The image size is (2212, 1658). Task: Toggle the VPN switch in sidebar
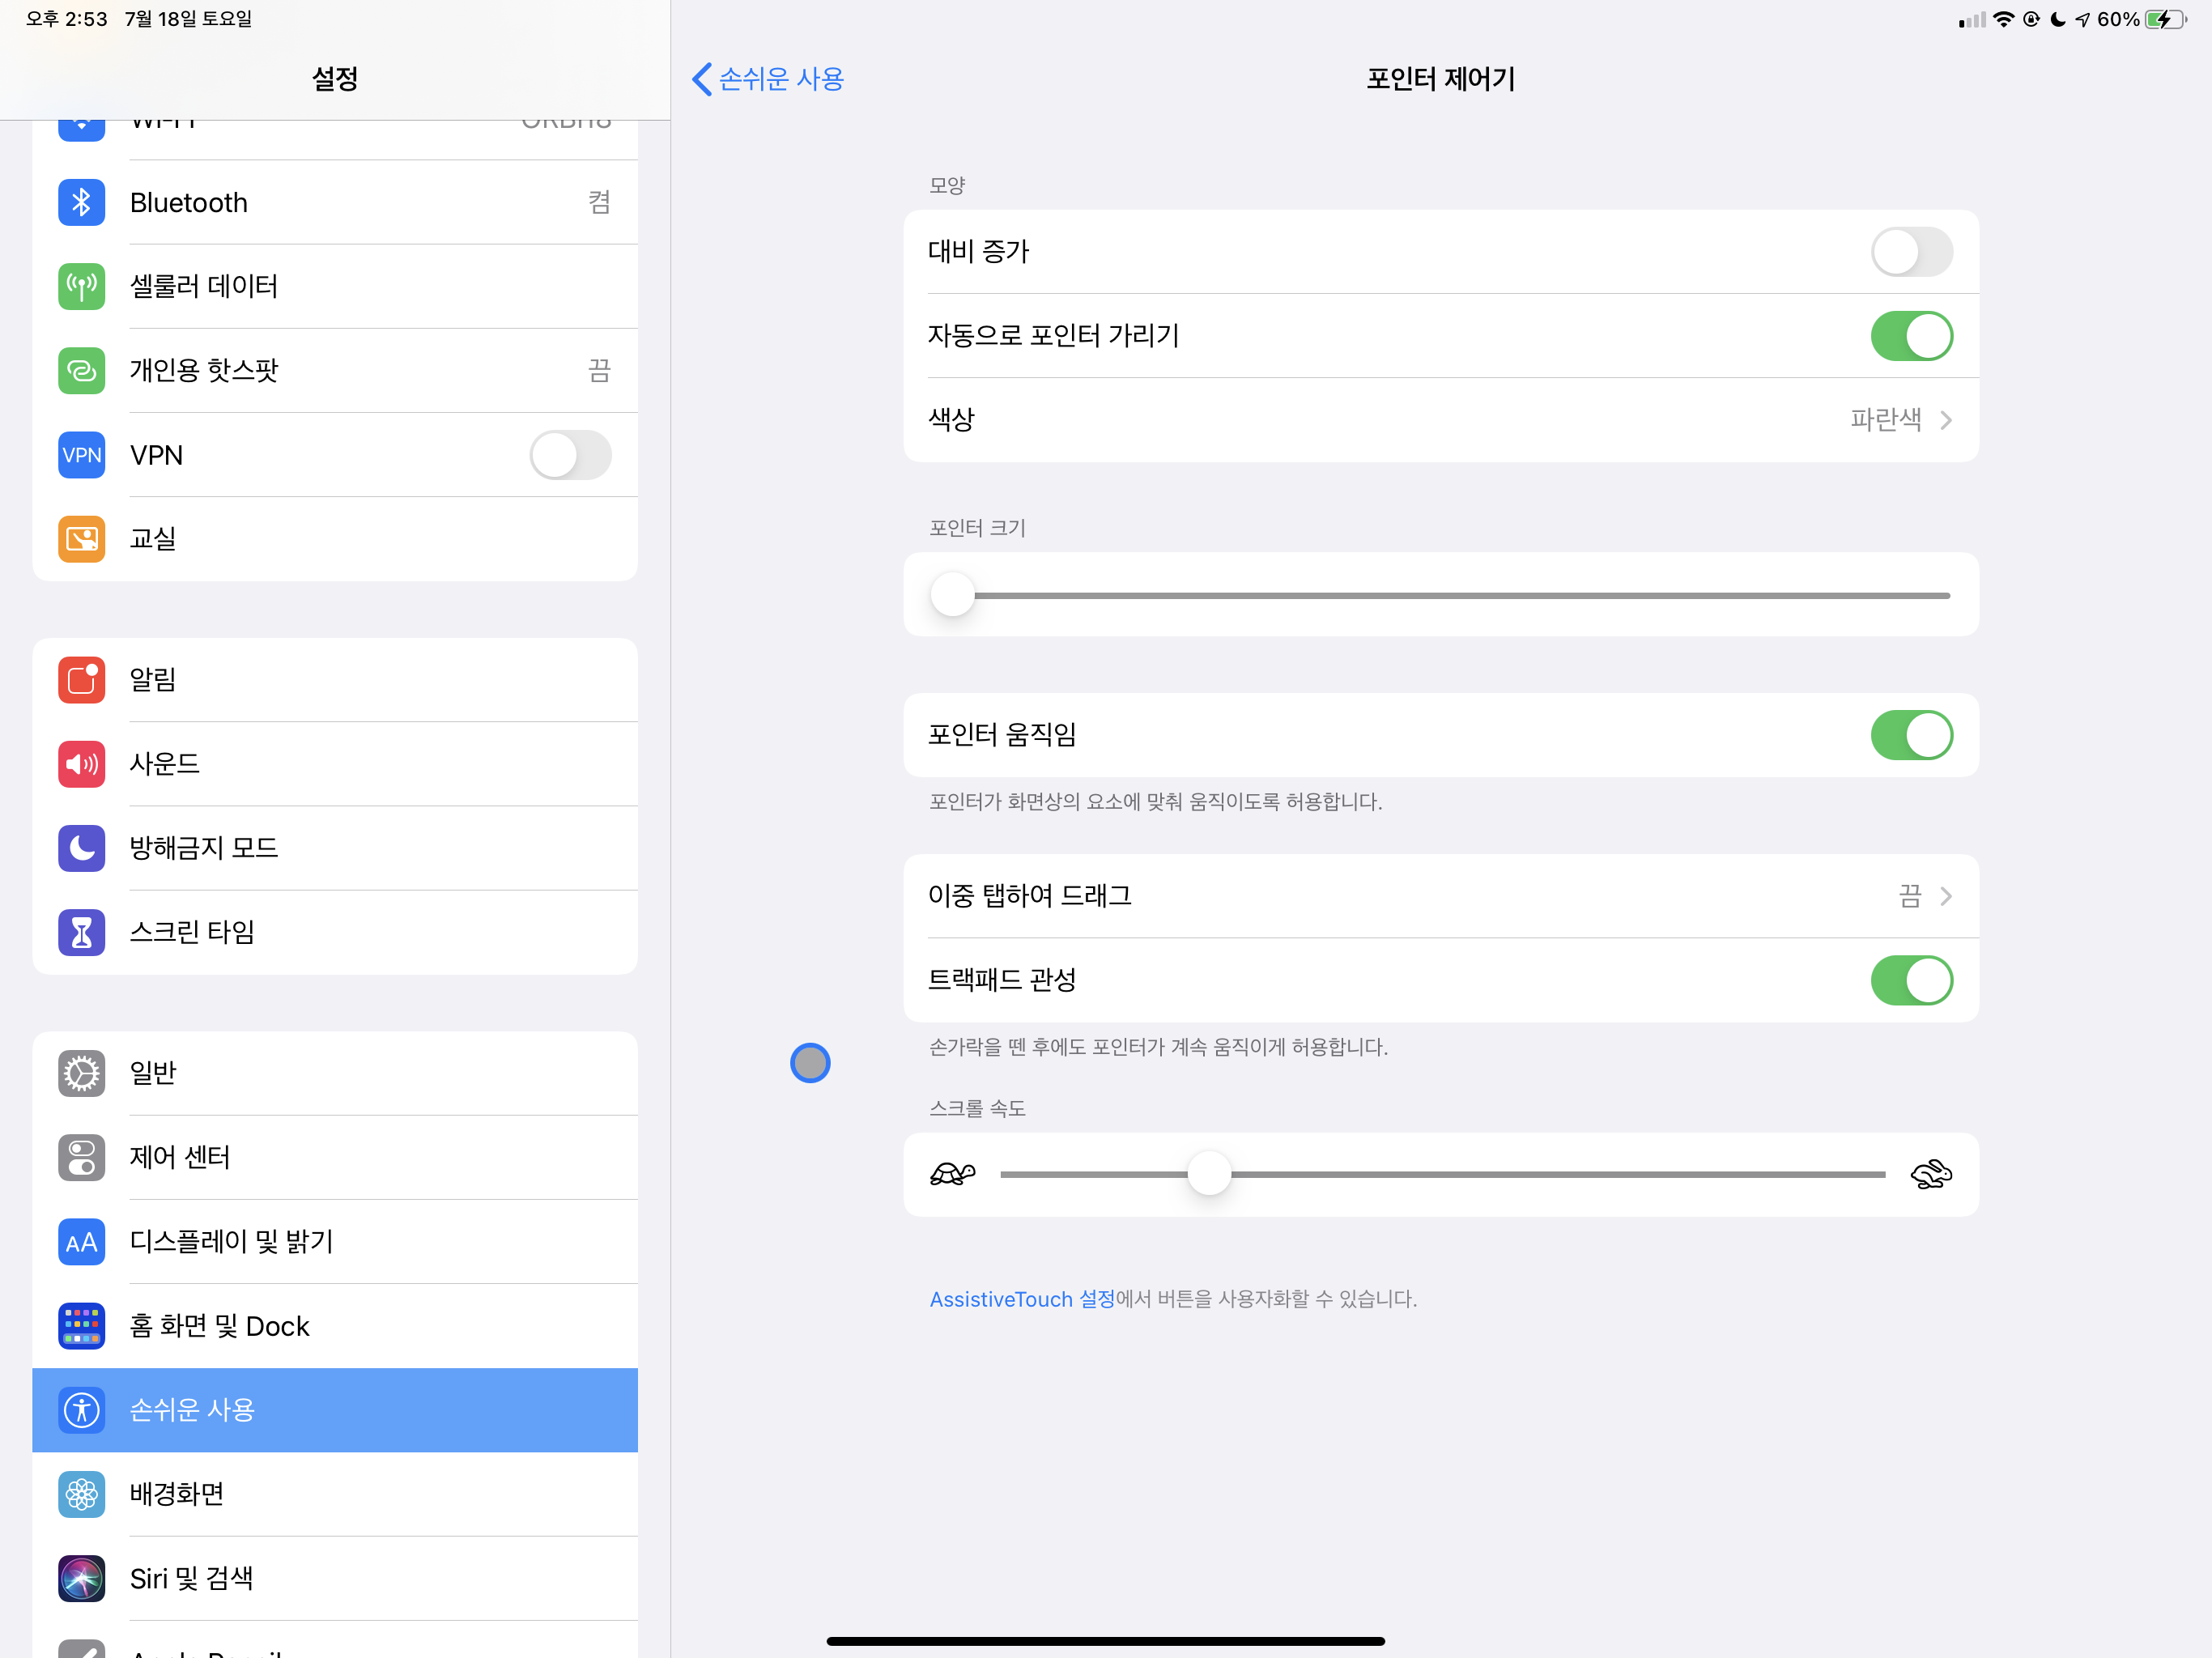[570, 455]
